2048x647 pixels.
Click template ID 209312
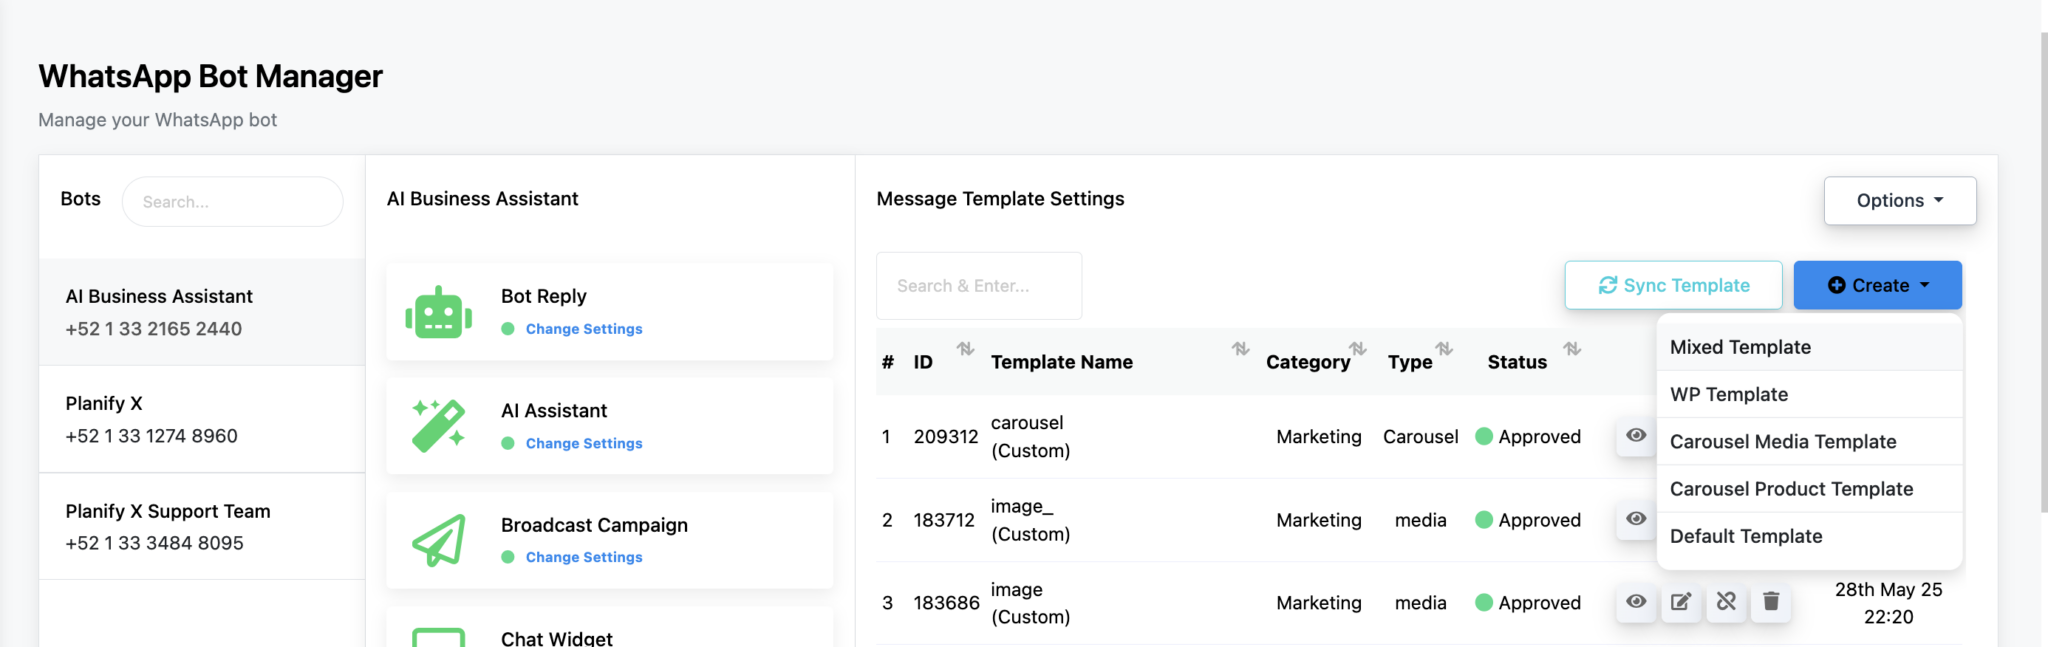[x=946, y=437]
